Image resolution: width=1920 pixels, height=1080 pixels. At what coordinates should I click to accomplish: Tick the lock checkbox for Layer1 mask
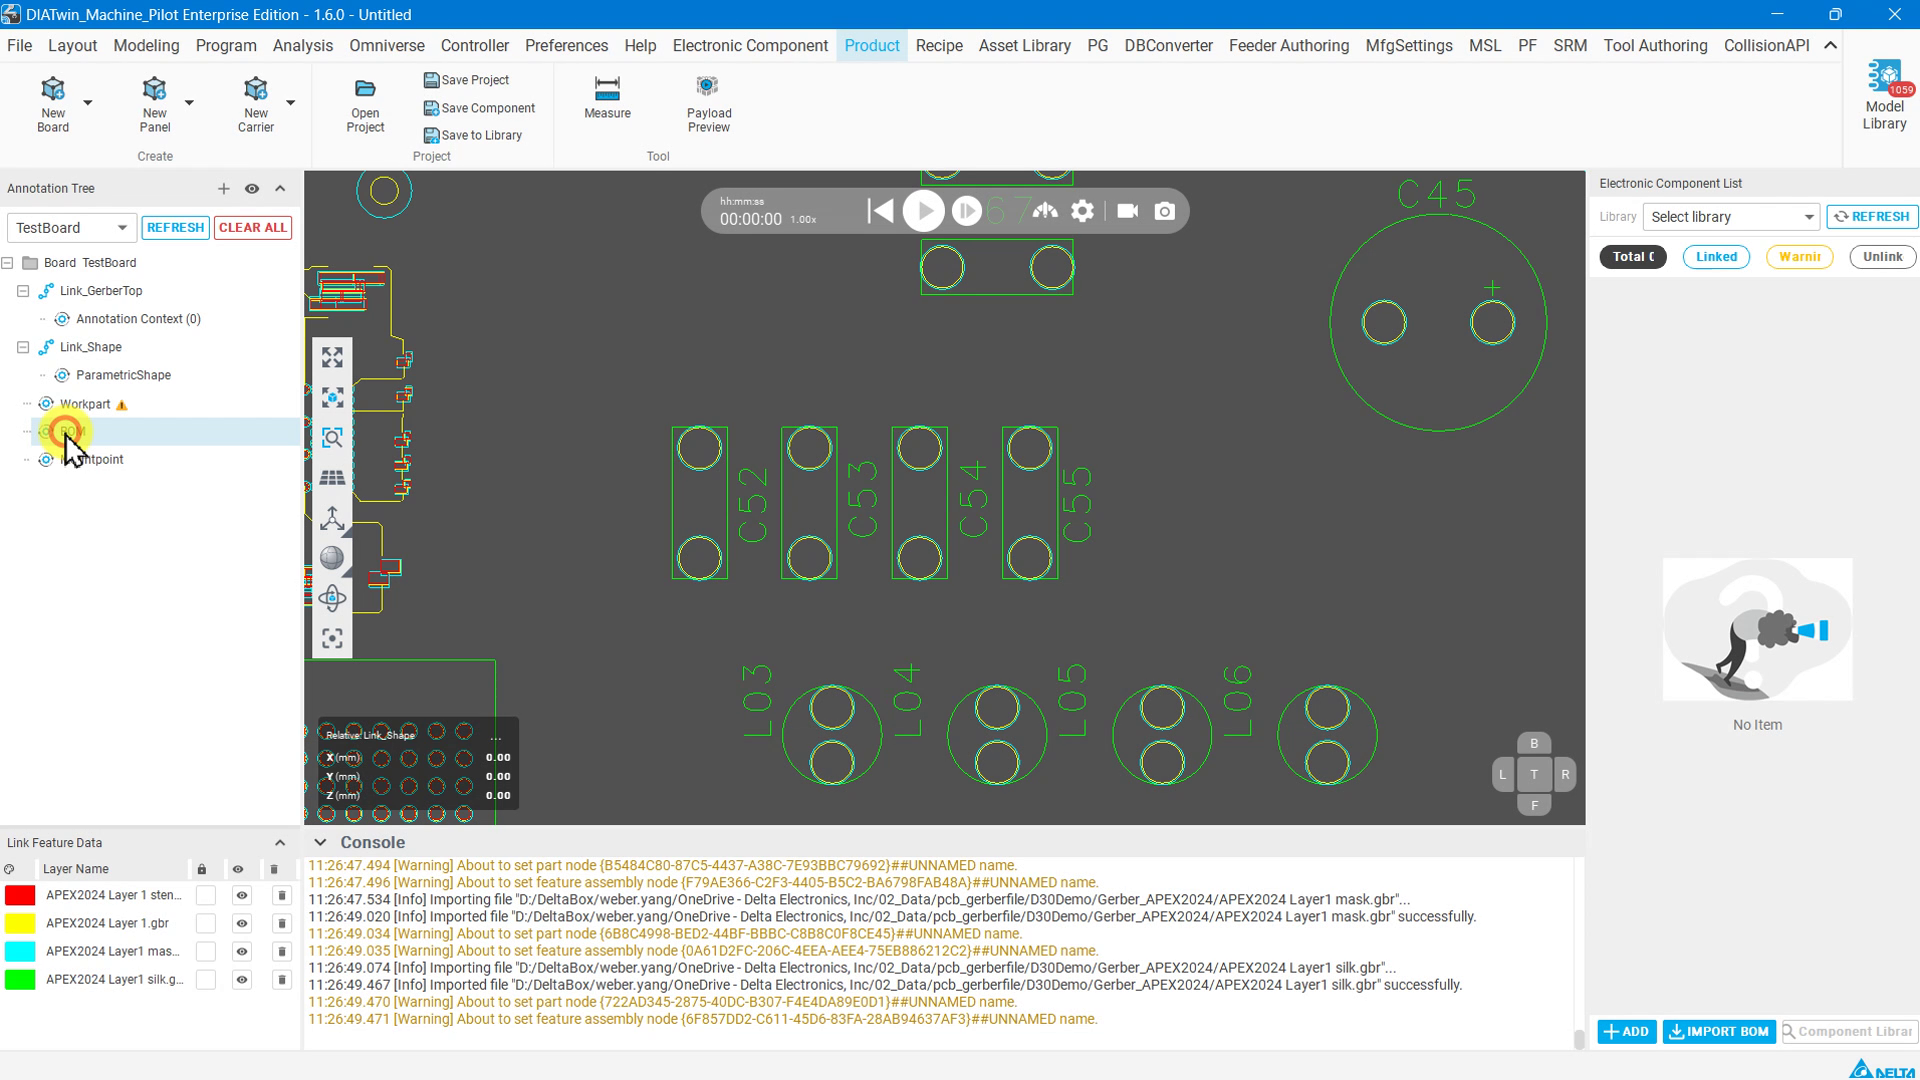206,951
